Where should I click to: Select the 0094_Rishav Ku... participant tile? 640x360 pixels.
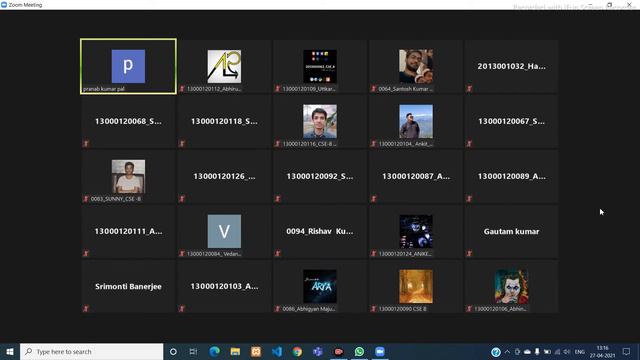pyautogui.click(x=320, y=231)
